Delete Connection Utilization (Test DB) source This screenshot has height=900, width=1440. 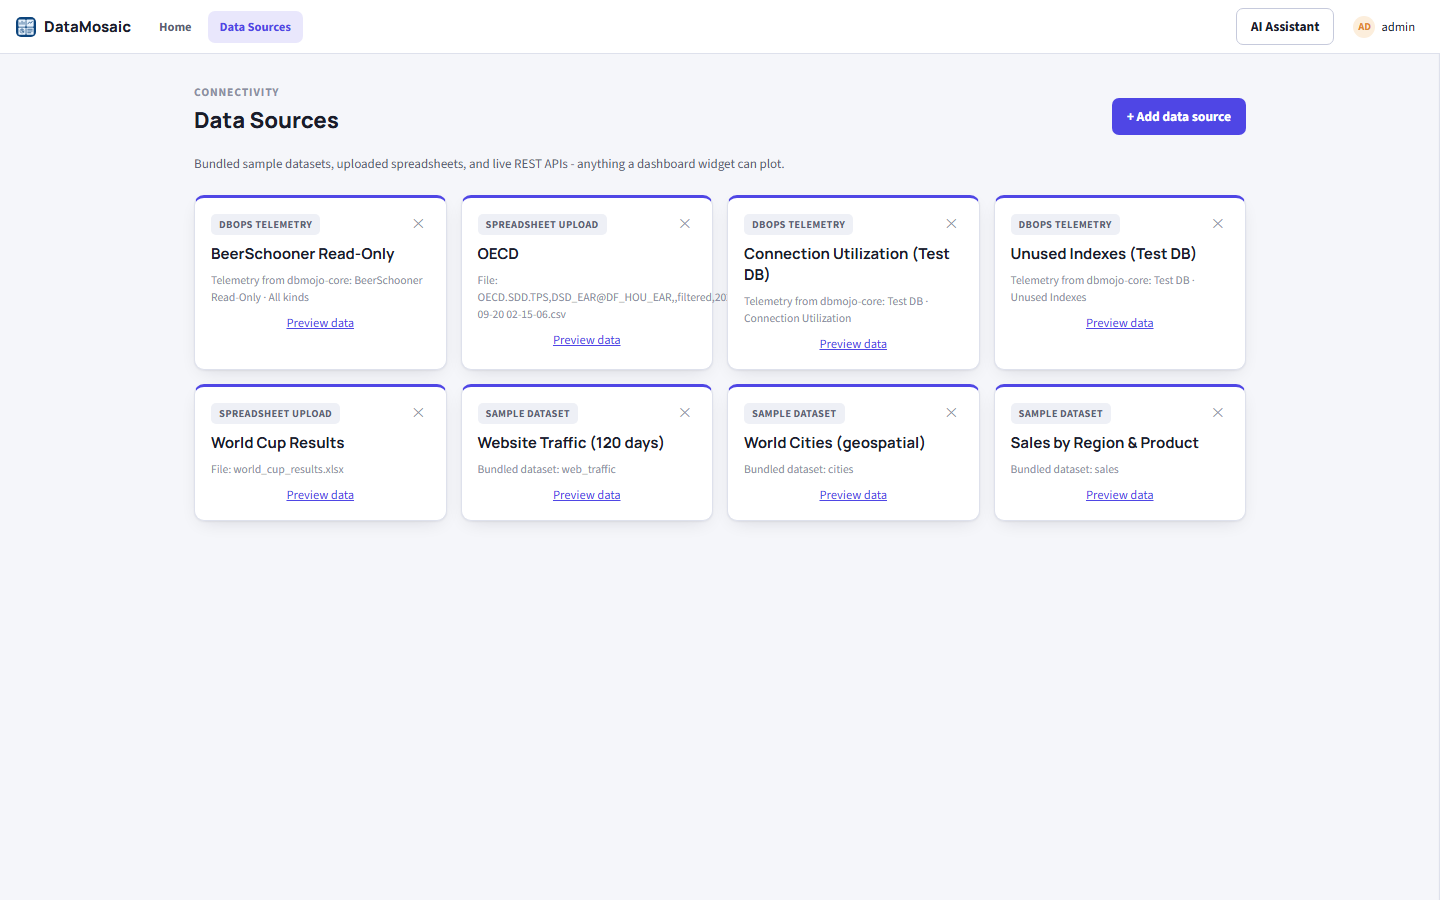[x=951, y=224]
